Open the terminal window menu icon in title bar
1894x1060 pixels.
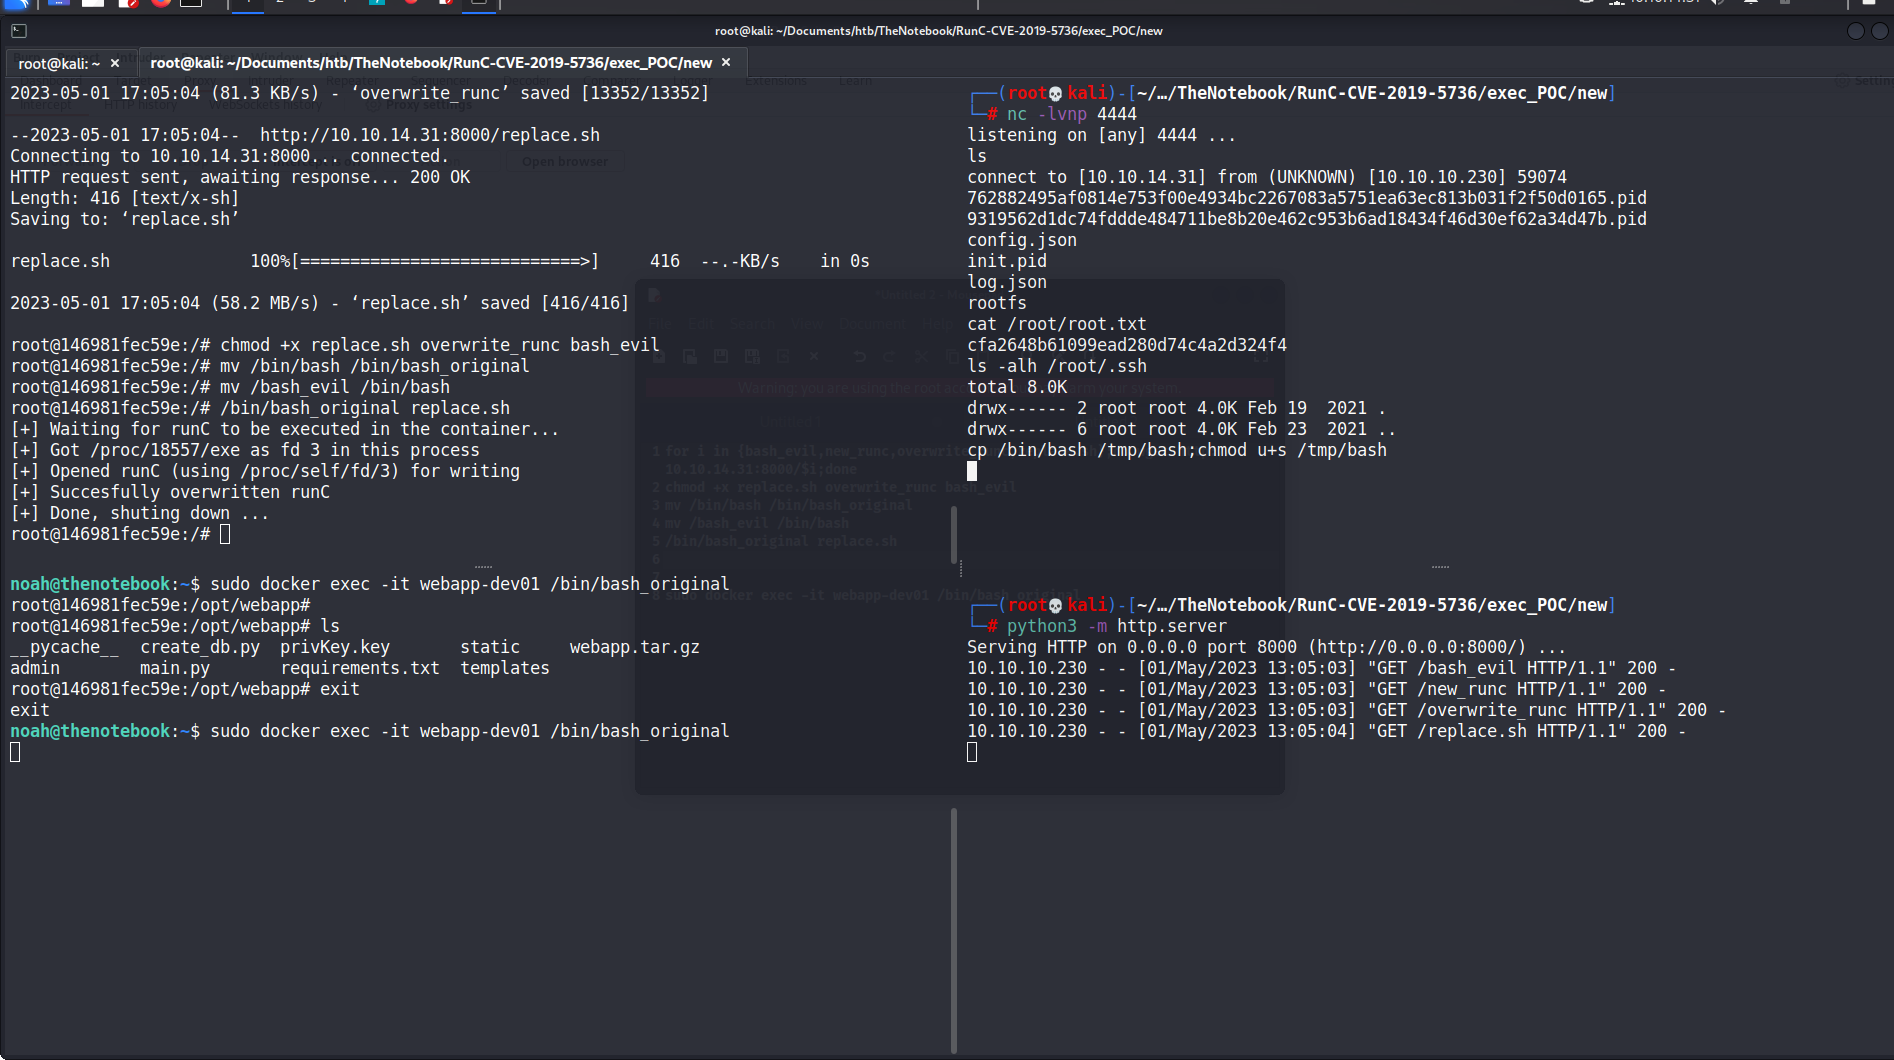[x=18, y=31]
